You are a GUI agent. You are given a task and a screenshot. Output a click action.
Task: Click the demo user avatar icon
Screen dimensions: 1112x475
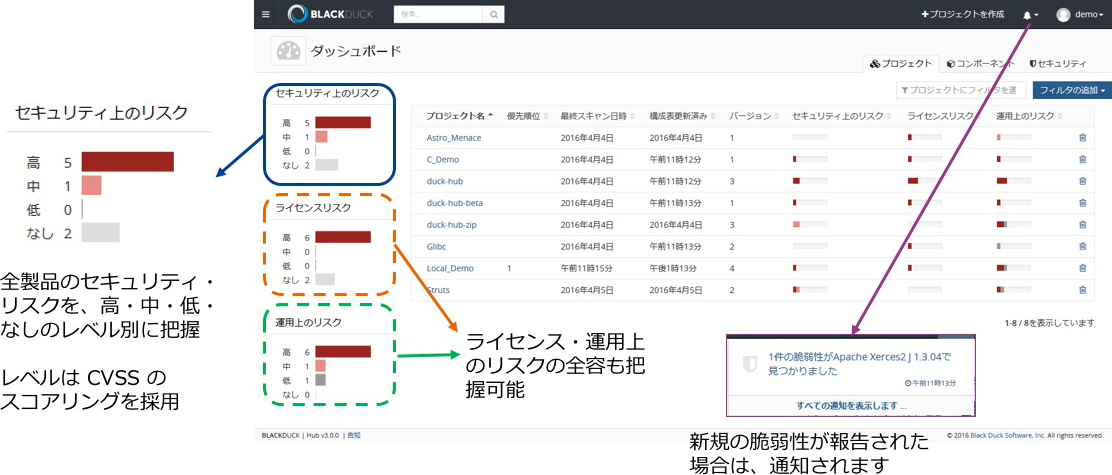point(1063,14)
